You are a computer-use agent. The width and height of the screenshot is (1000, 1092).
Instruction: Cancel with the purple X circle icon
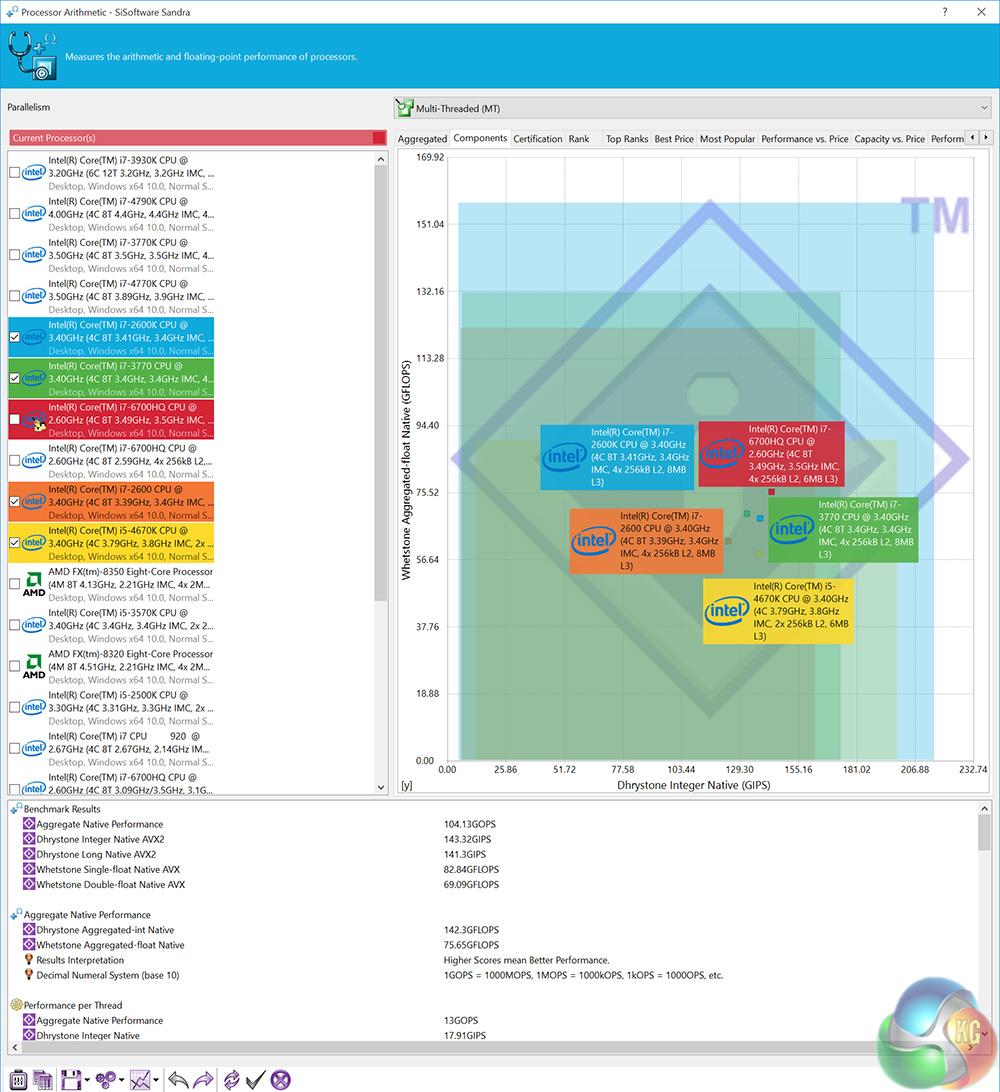point(281,1080)
